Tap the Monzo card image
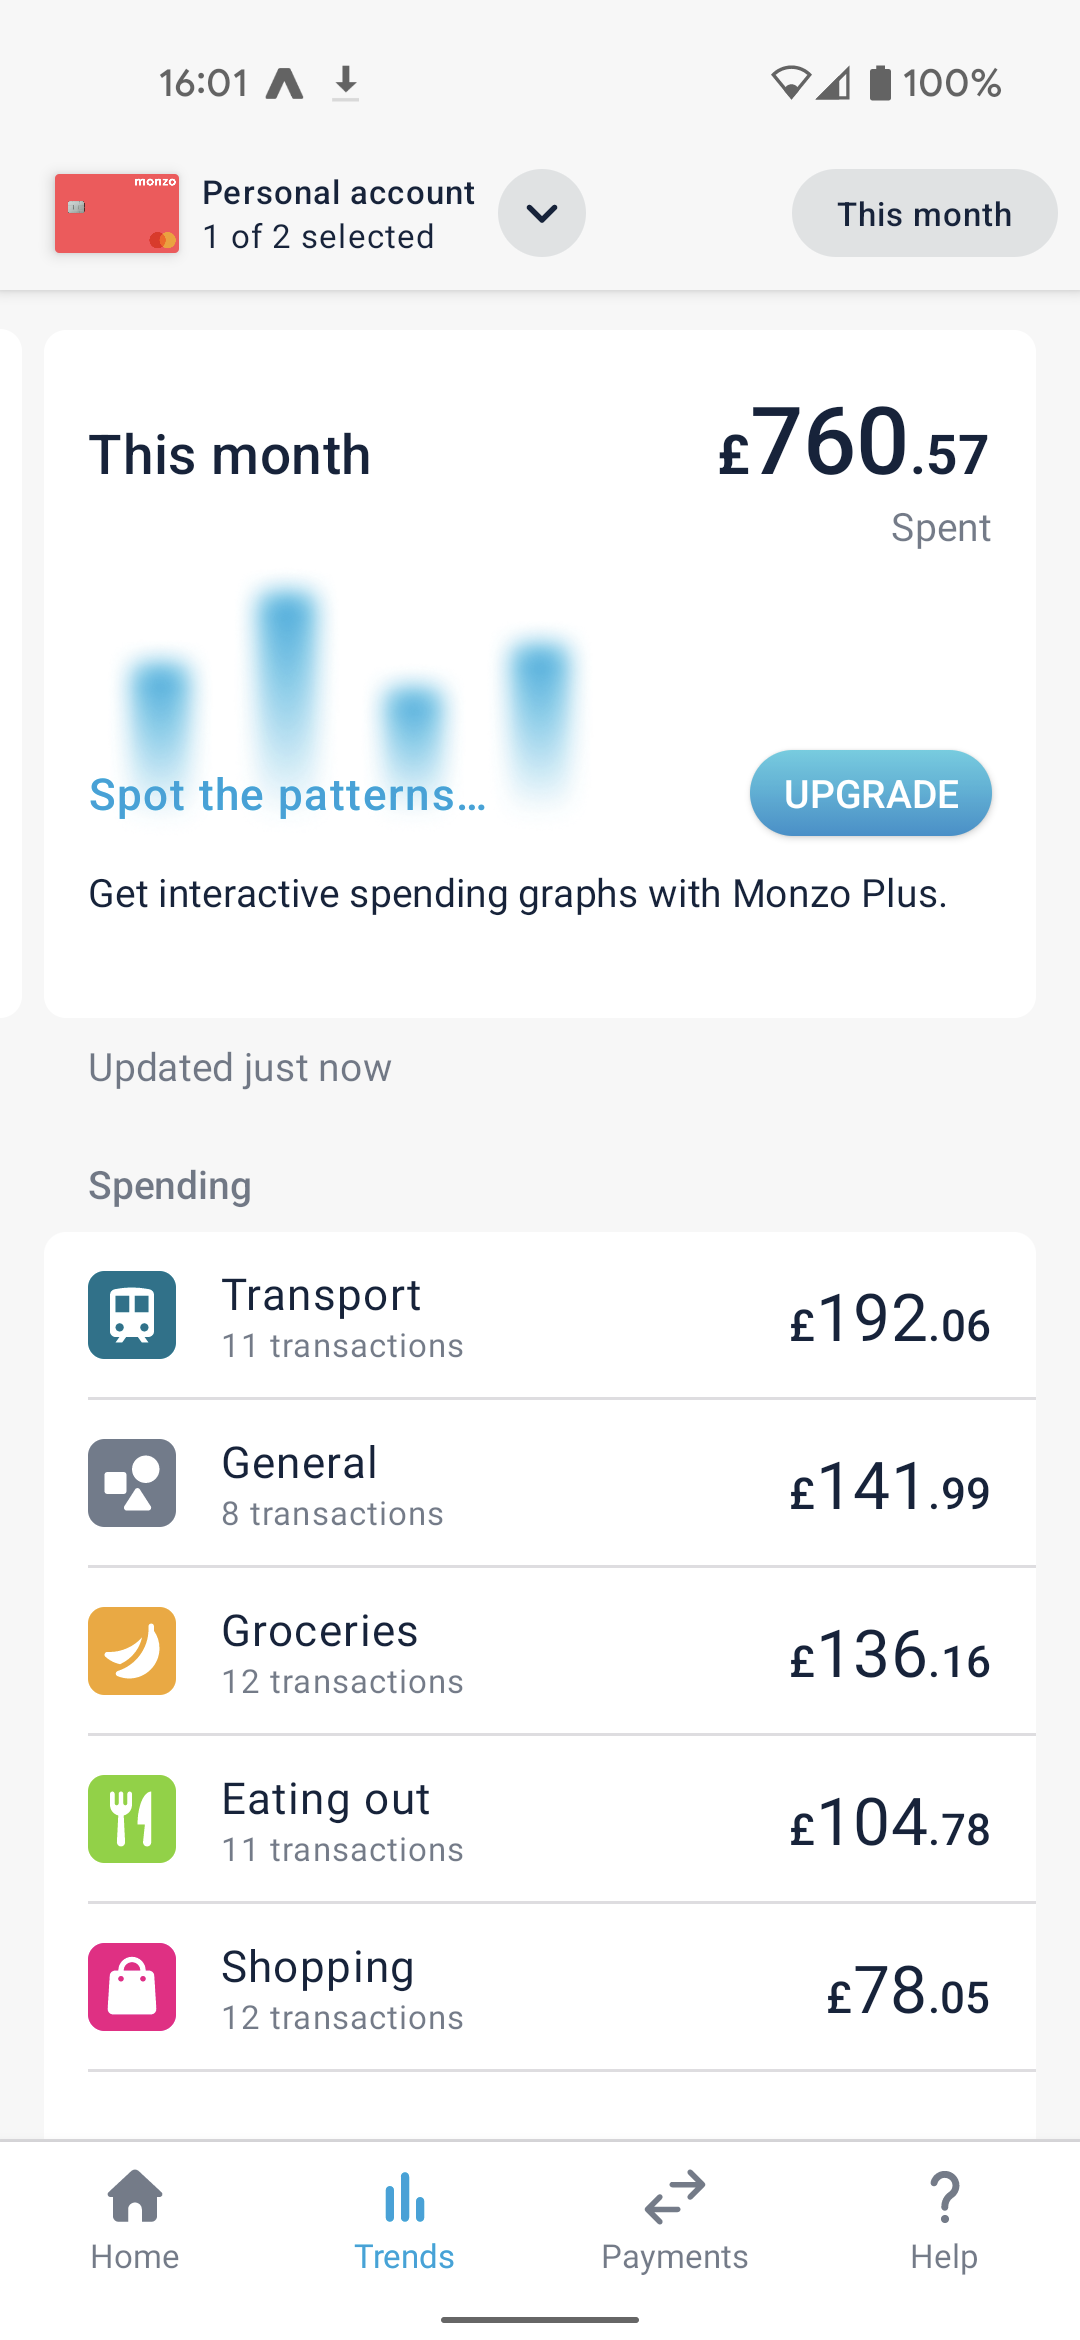Screen dimensions: 1080x2340 pyautogui.click(x=117, y=213)
